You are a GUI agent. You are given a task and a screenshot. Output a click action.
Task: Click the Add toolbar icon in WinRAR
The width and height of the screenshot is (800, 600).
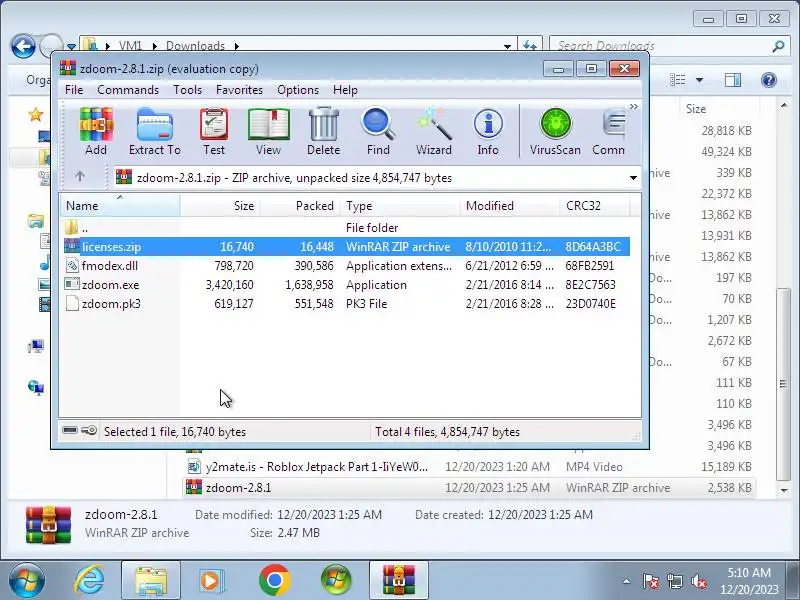(96, 131)
